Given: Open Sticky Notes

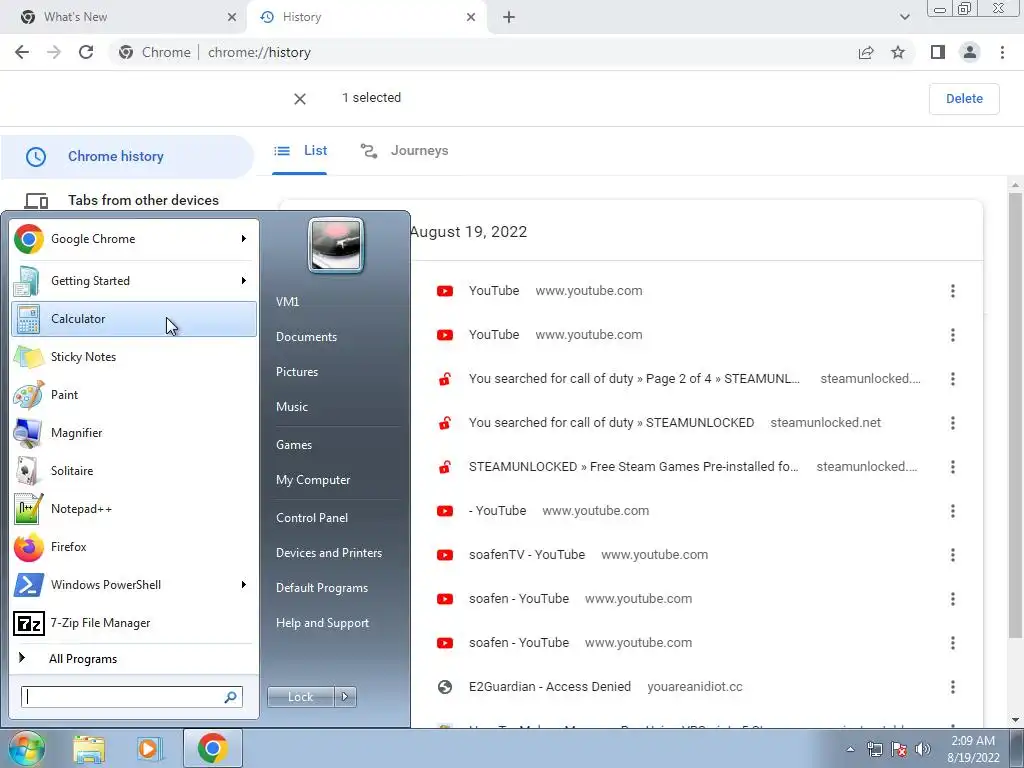Looking at the screenshot, I should [134, 357].
